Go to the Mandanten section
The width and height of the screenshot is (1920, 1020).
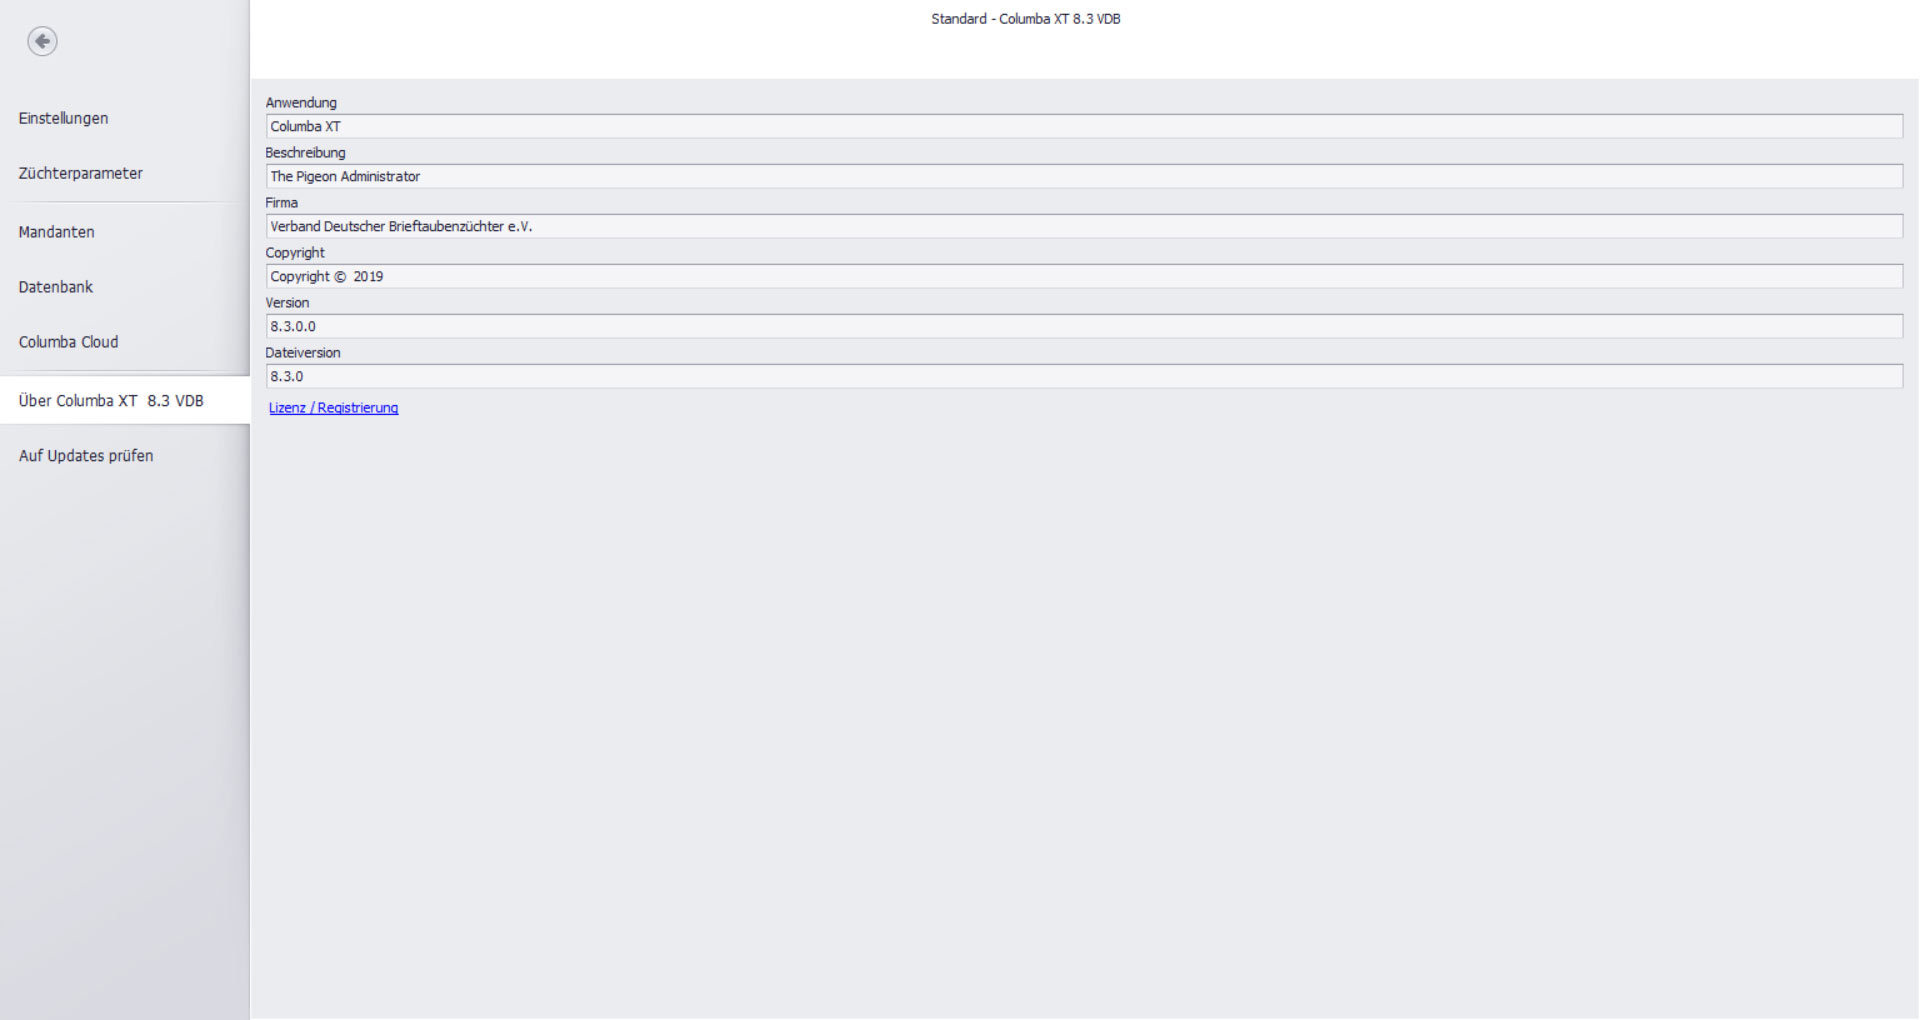point(56,232)
